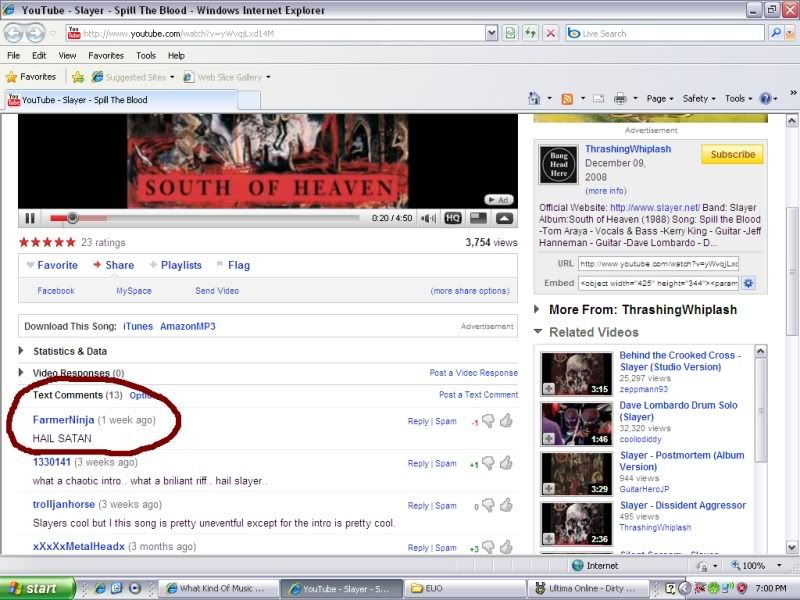Open the File menu
Screen dimensions: 800x600
coord(14,56)
